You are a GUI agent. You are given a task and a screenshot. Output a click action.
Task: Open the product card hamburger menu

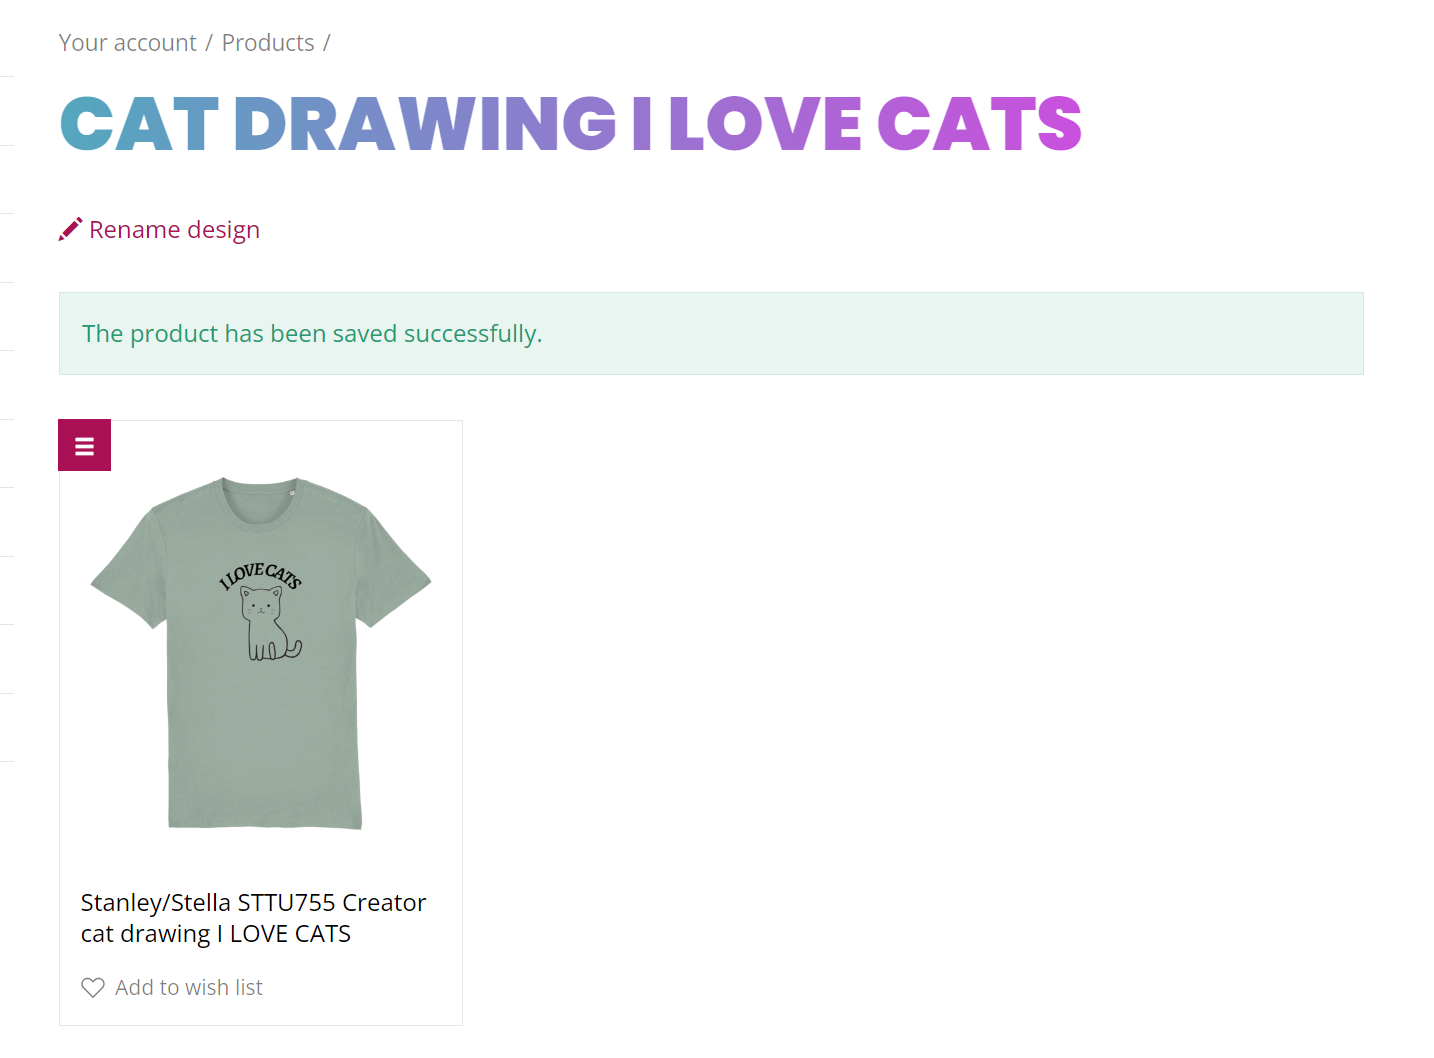click(x=85, y=446)
